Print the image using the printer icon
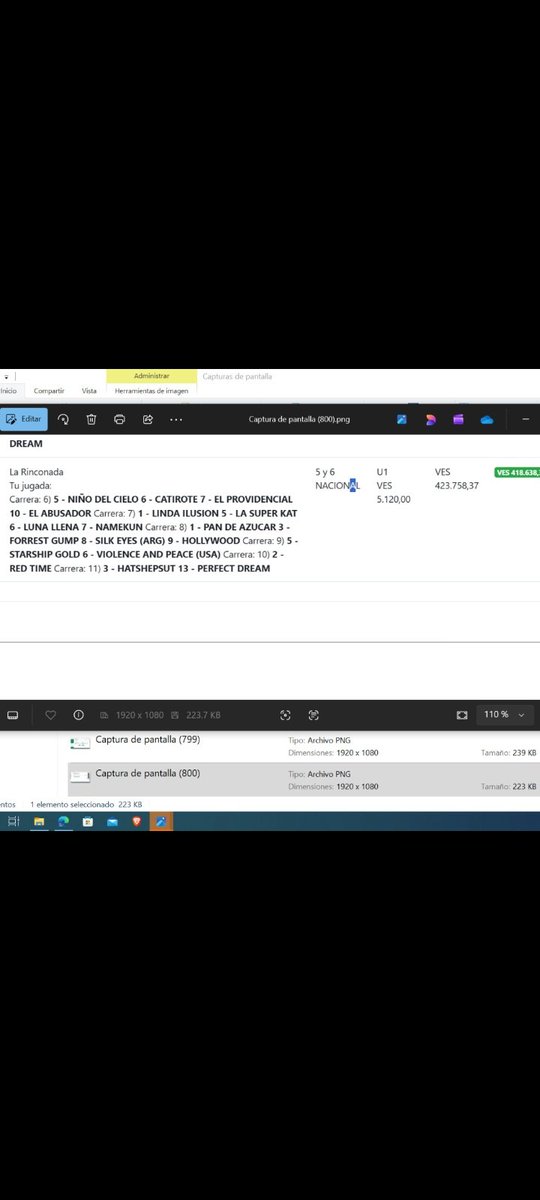 click(x=119, y=419)
